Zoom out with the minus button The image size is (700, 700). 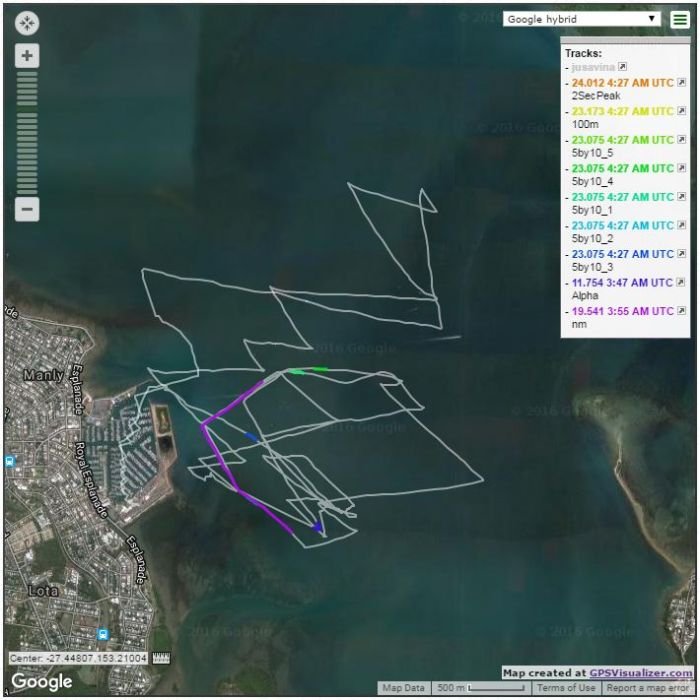pos(27,210)
